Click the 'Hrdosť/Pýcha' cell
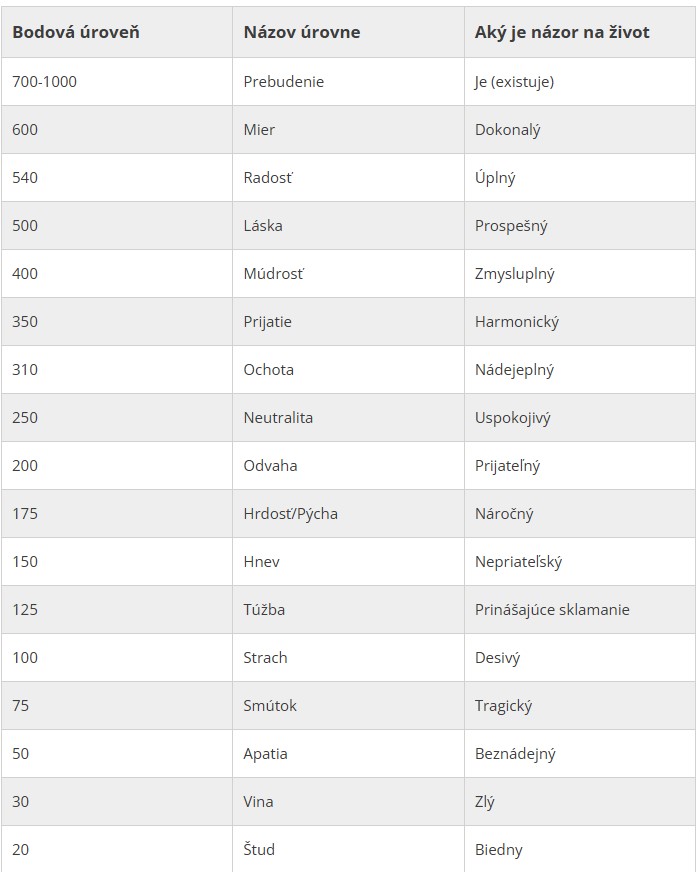This screenshot has height=872, width=700. click(x=348, y=513)
